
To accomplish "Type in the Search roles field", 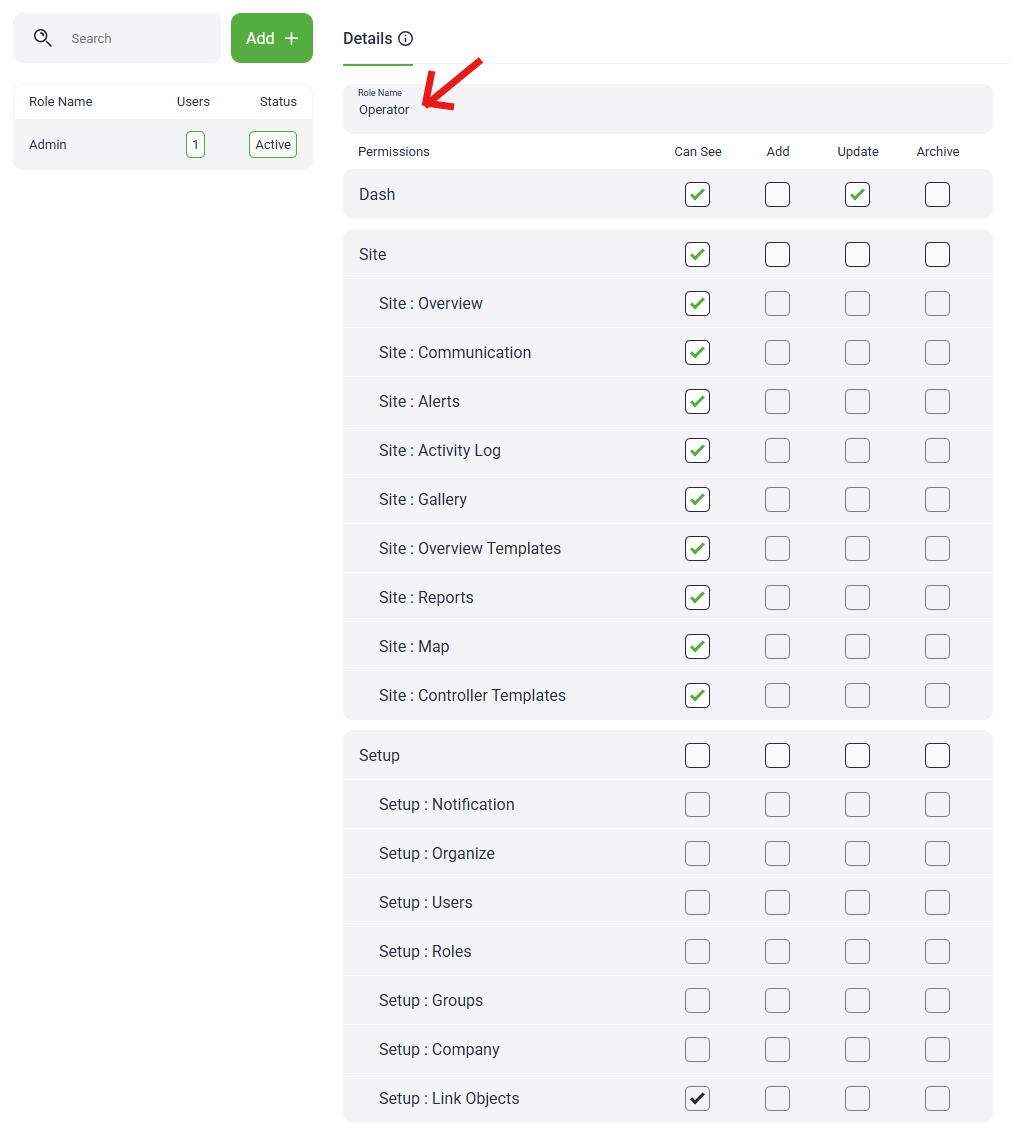I will (x=140, y=39).
